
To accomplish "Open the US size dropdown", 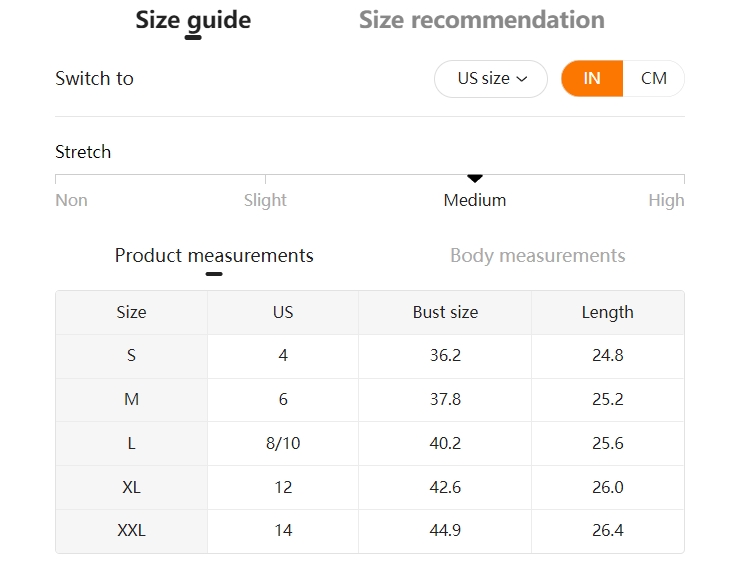I will pyautogui.click(x=491, y=78).
